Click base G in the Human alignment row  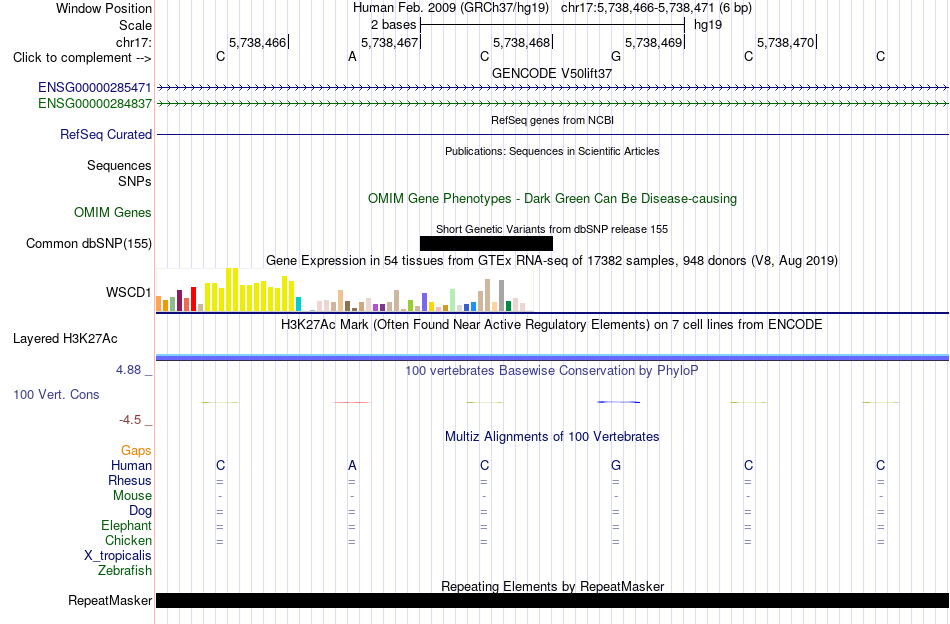pyautogui.click(x=616, y=465)
